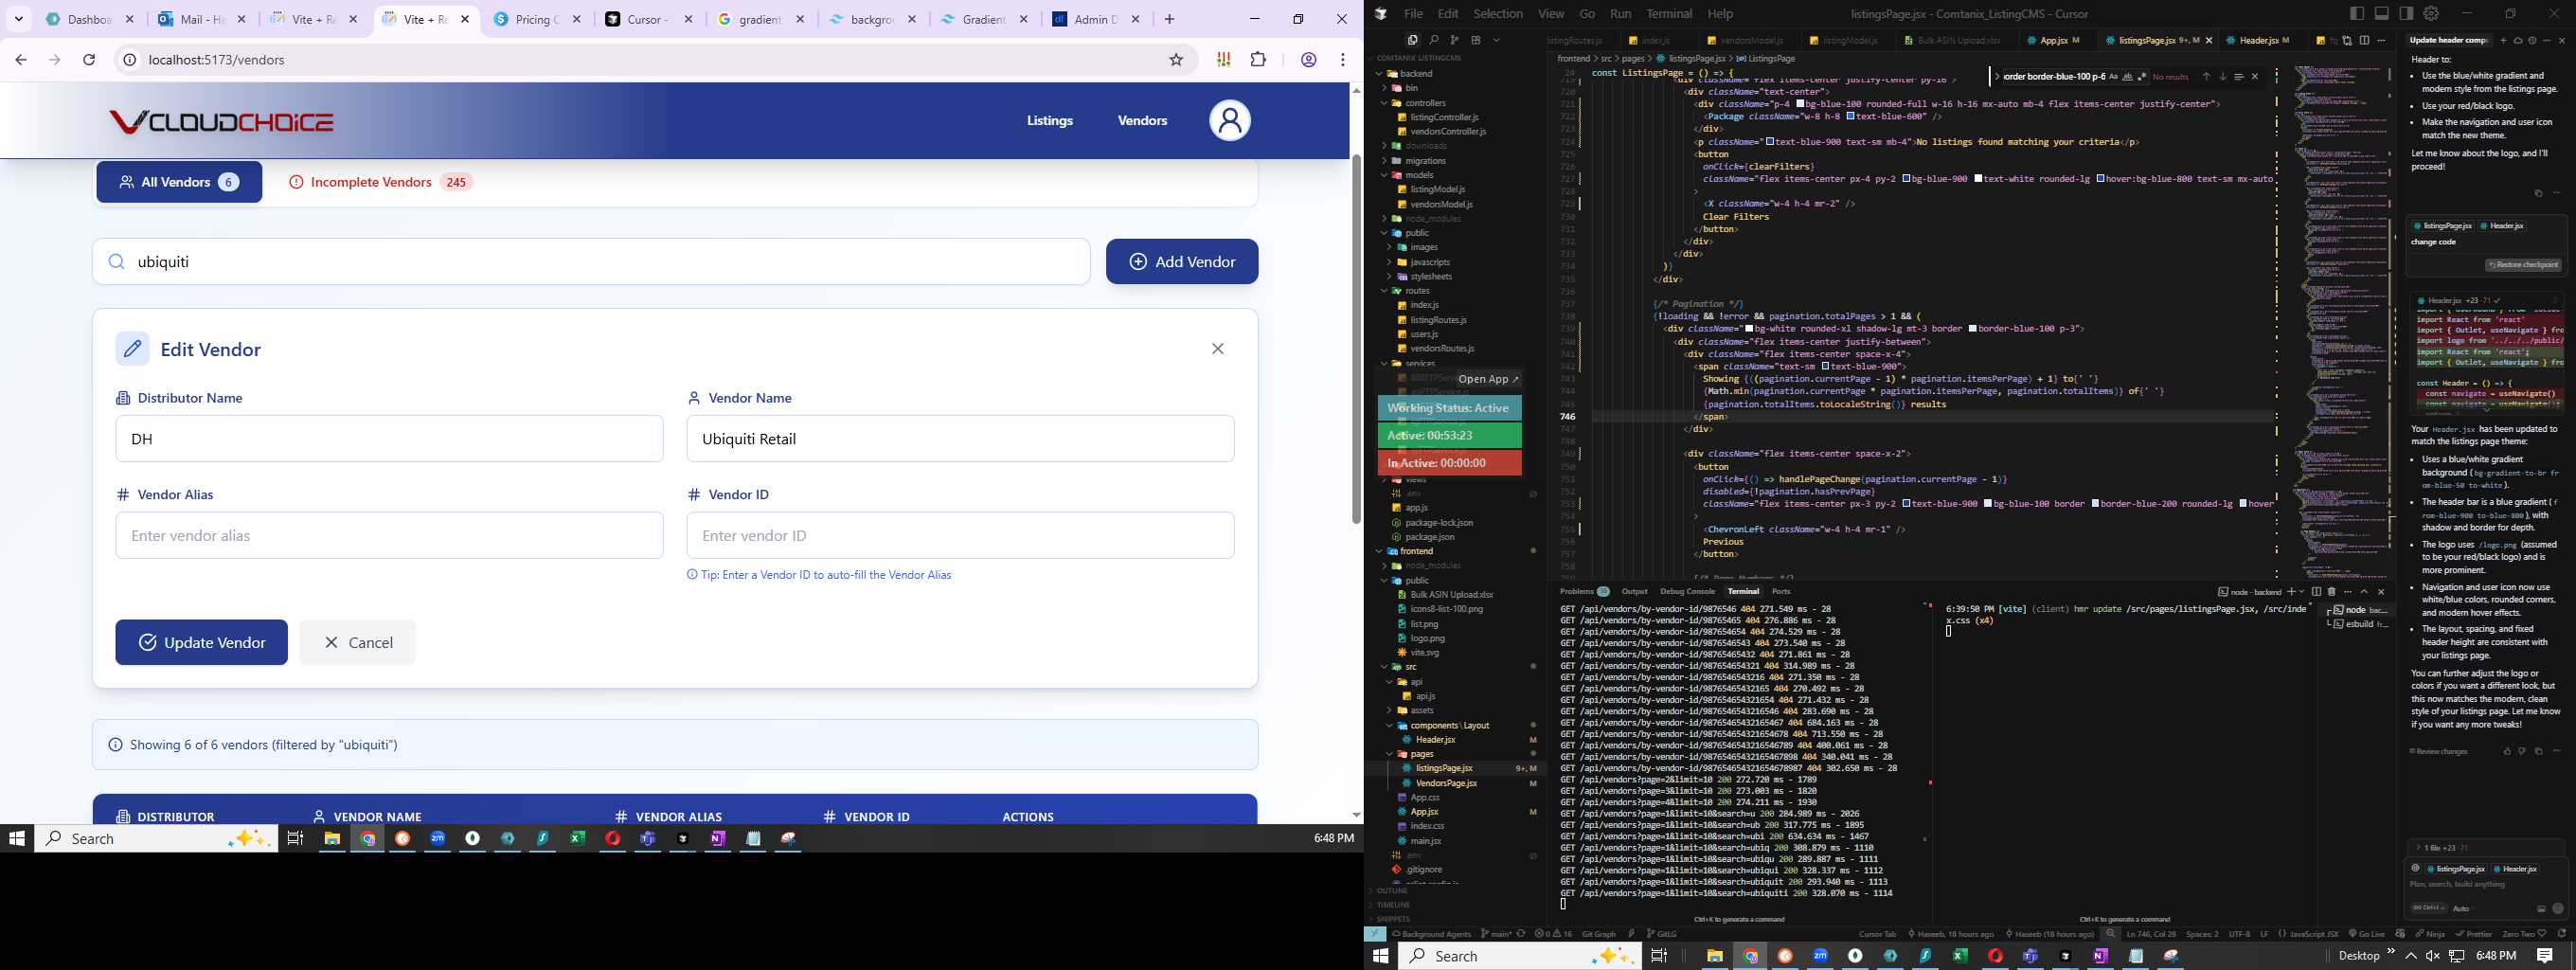The height and width of the screenshot is (970, 2576).
Task: Cancel editing the vendor
Action: [x=357, y=642]
